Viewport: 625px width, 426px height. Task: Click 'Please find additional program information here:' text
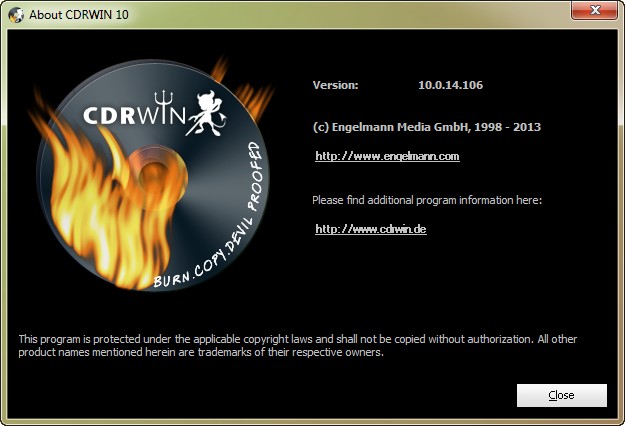click(427, 200)
